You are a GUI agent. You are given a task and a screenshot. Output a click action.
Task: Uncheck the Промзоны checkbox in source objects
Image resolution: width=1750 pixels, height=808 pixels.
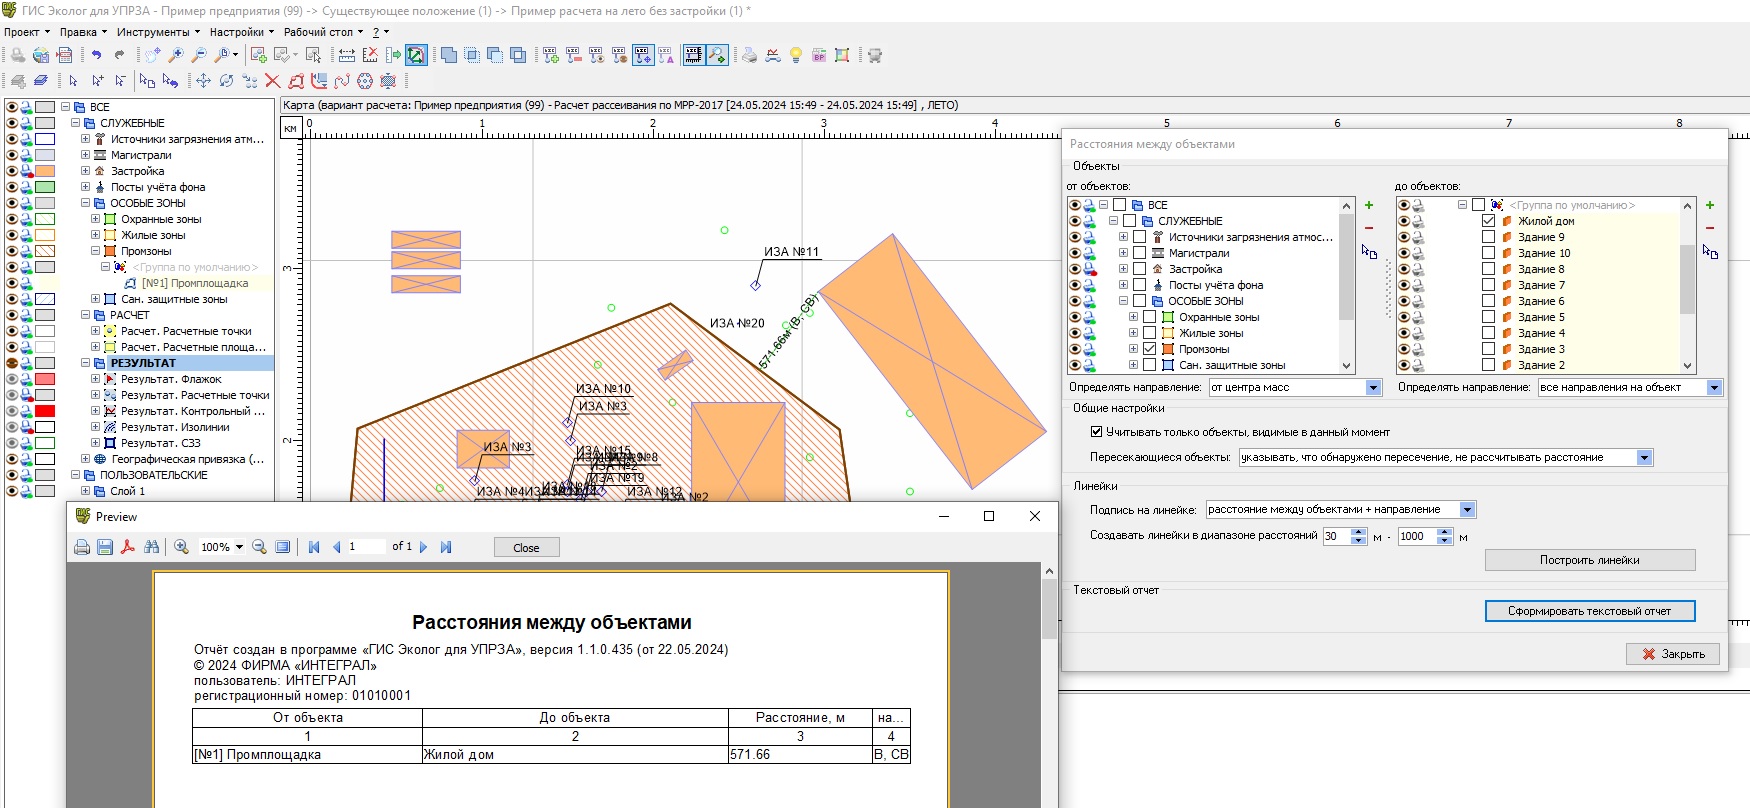point(1149,349)
